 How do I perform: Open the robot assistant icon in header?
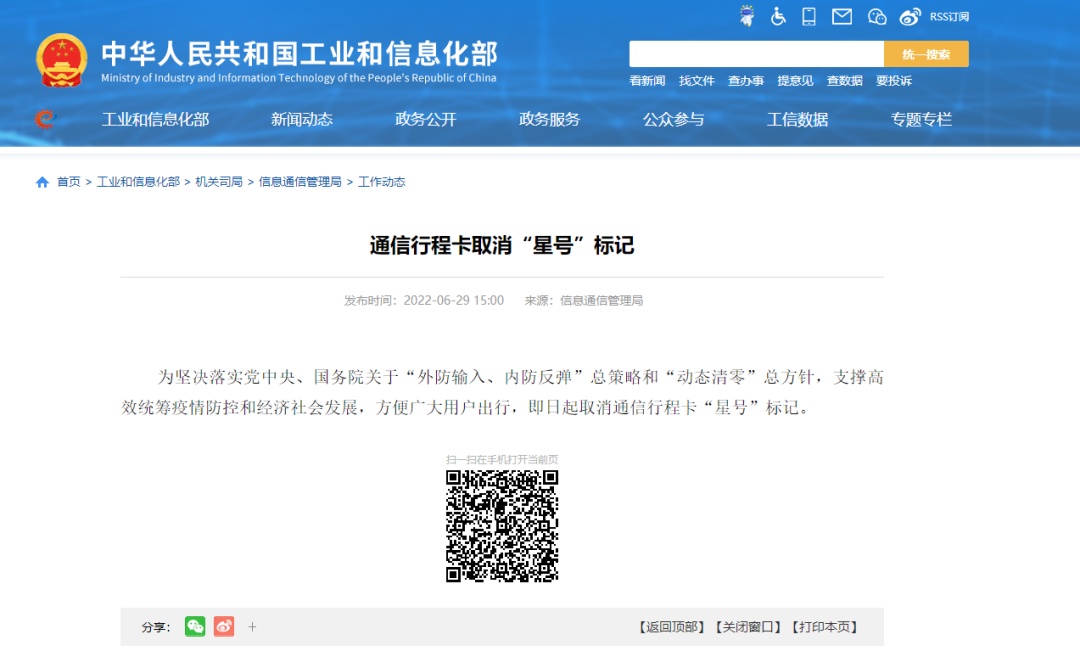(x=747, y=16)
